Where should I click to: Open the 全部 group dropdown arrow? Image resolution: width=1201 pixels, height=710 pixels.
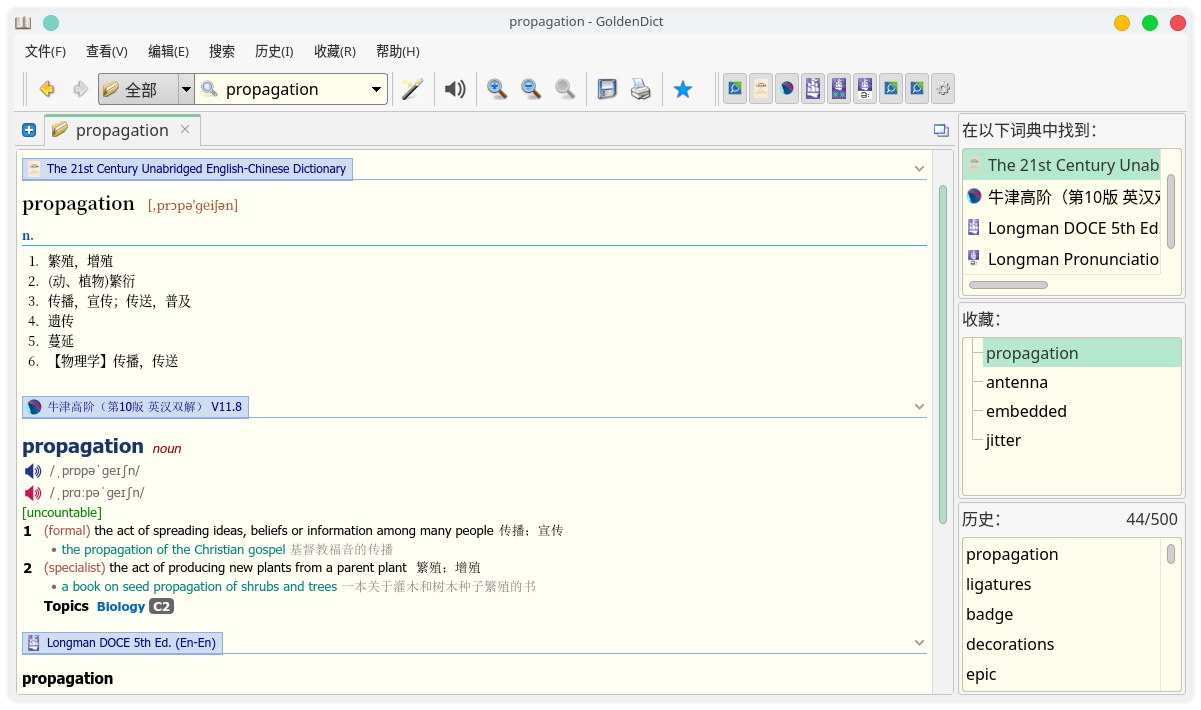point(186,89)
